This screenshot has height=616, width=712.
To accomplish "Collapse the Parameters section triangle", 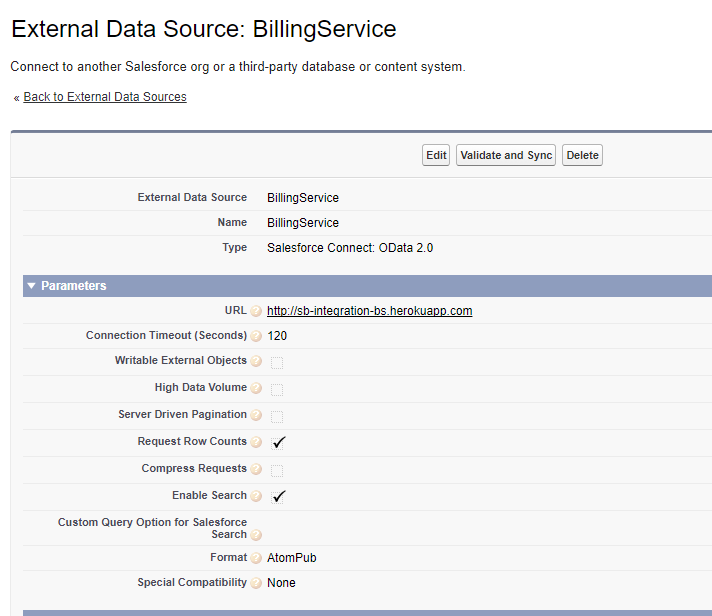I will coord(31,286).
